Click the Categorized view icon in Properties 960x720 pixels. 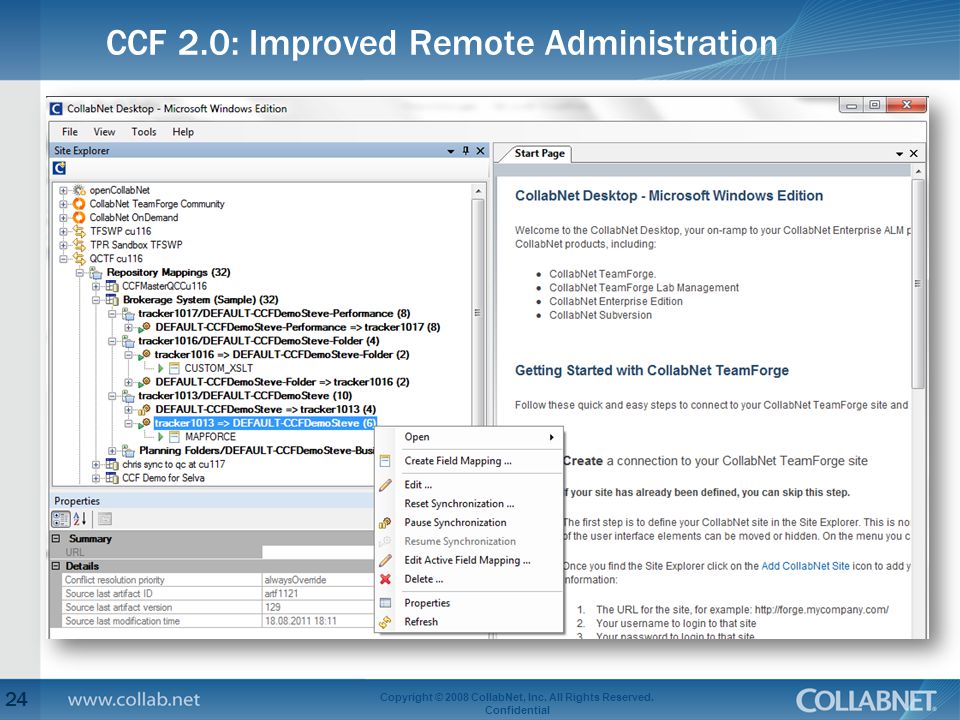[61, 519]
